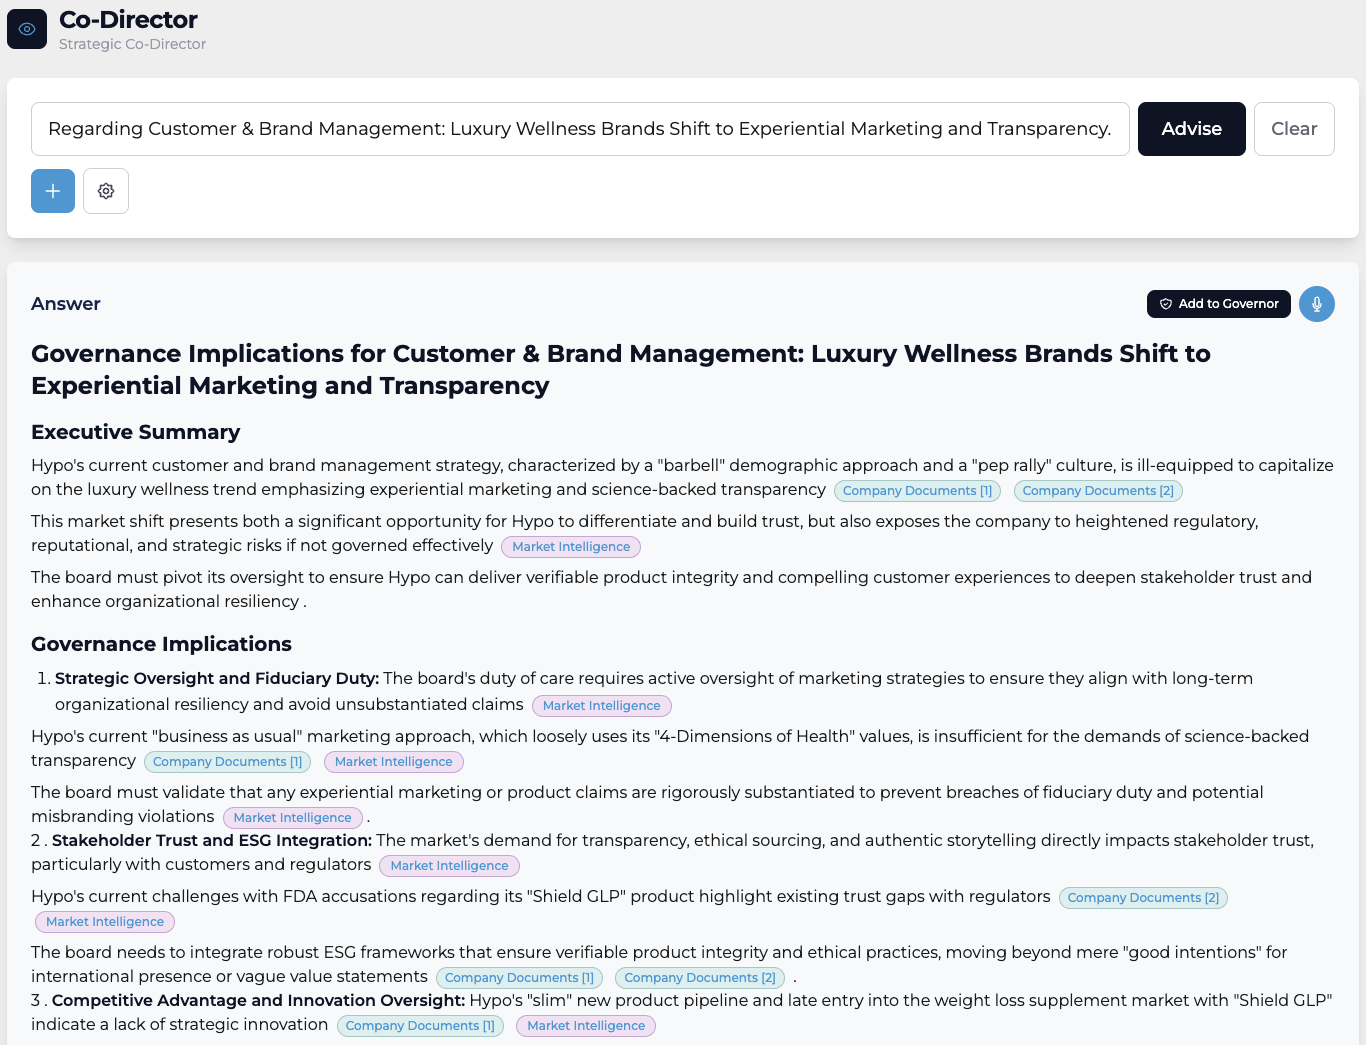Click the main 'Governance Implications for Customer' title
The width and height of the screenshot is (1366, 1045).
pos(621,370)
